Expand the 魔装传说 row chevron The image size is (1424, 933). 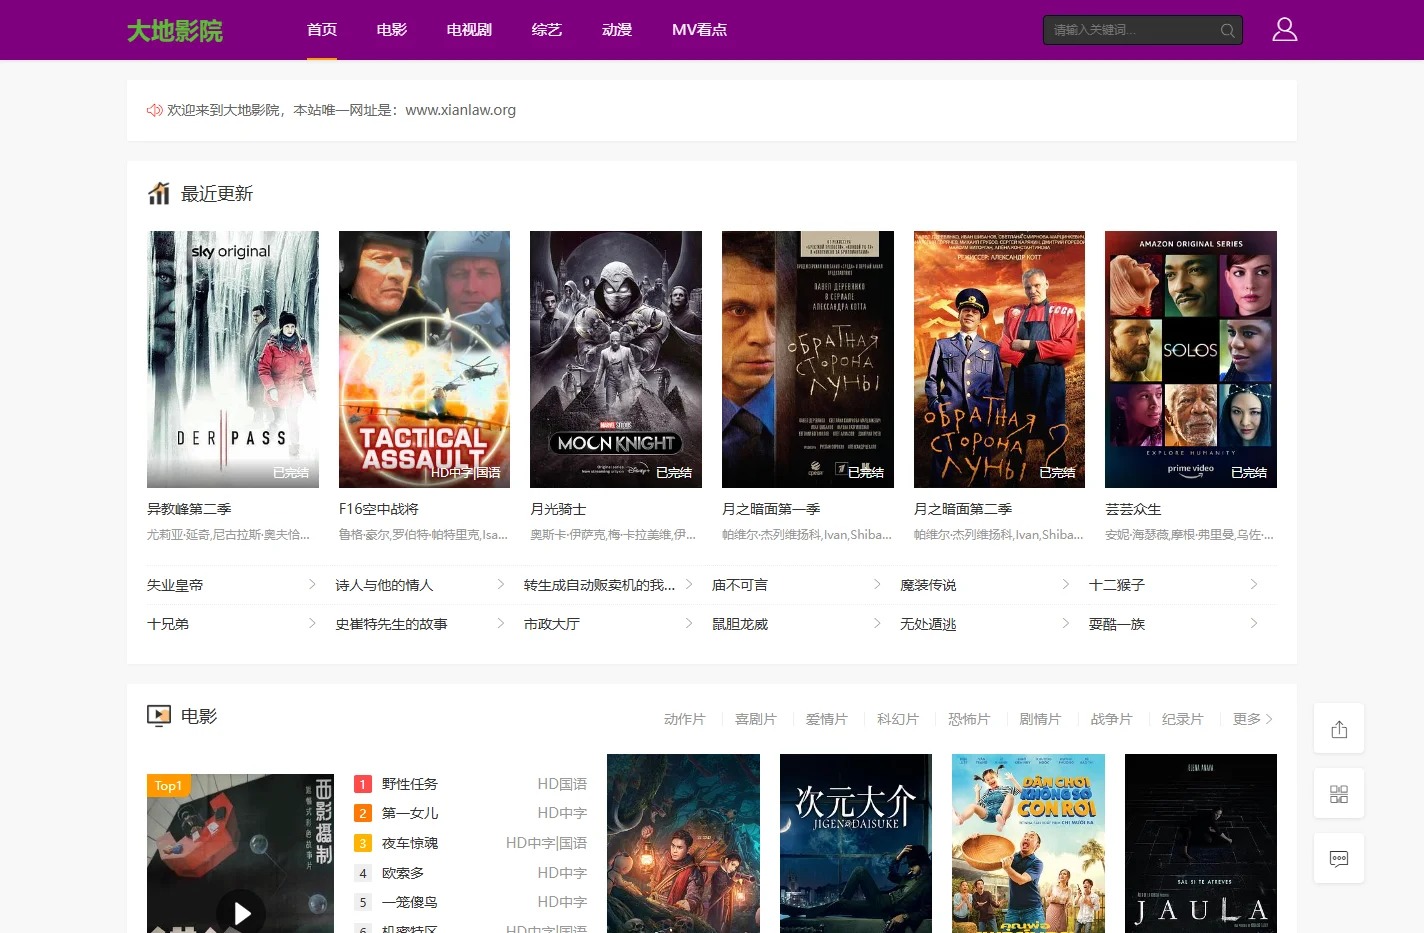click(1065, 585)
